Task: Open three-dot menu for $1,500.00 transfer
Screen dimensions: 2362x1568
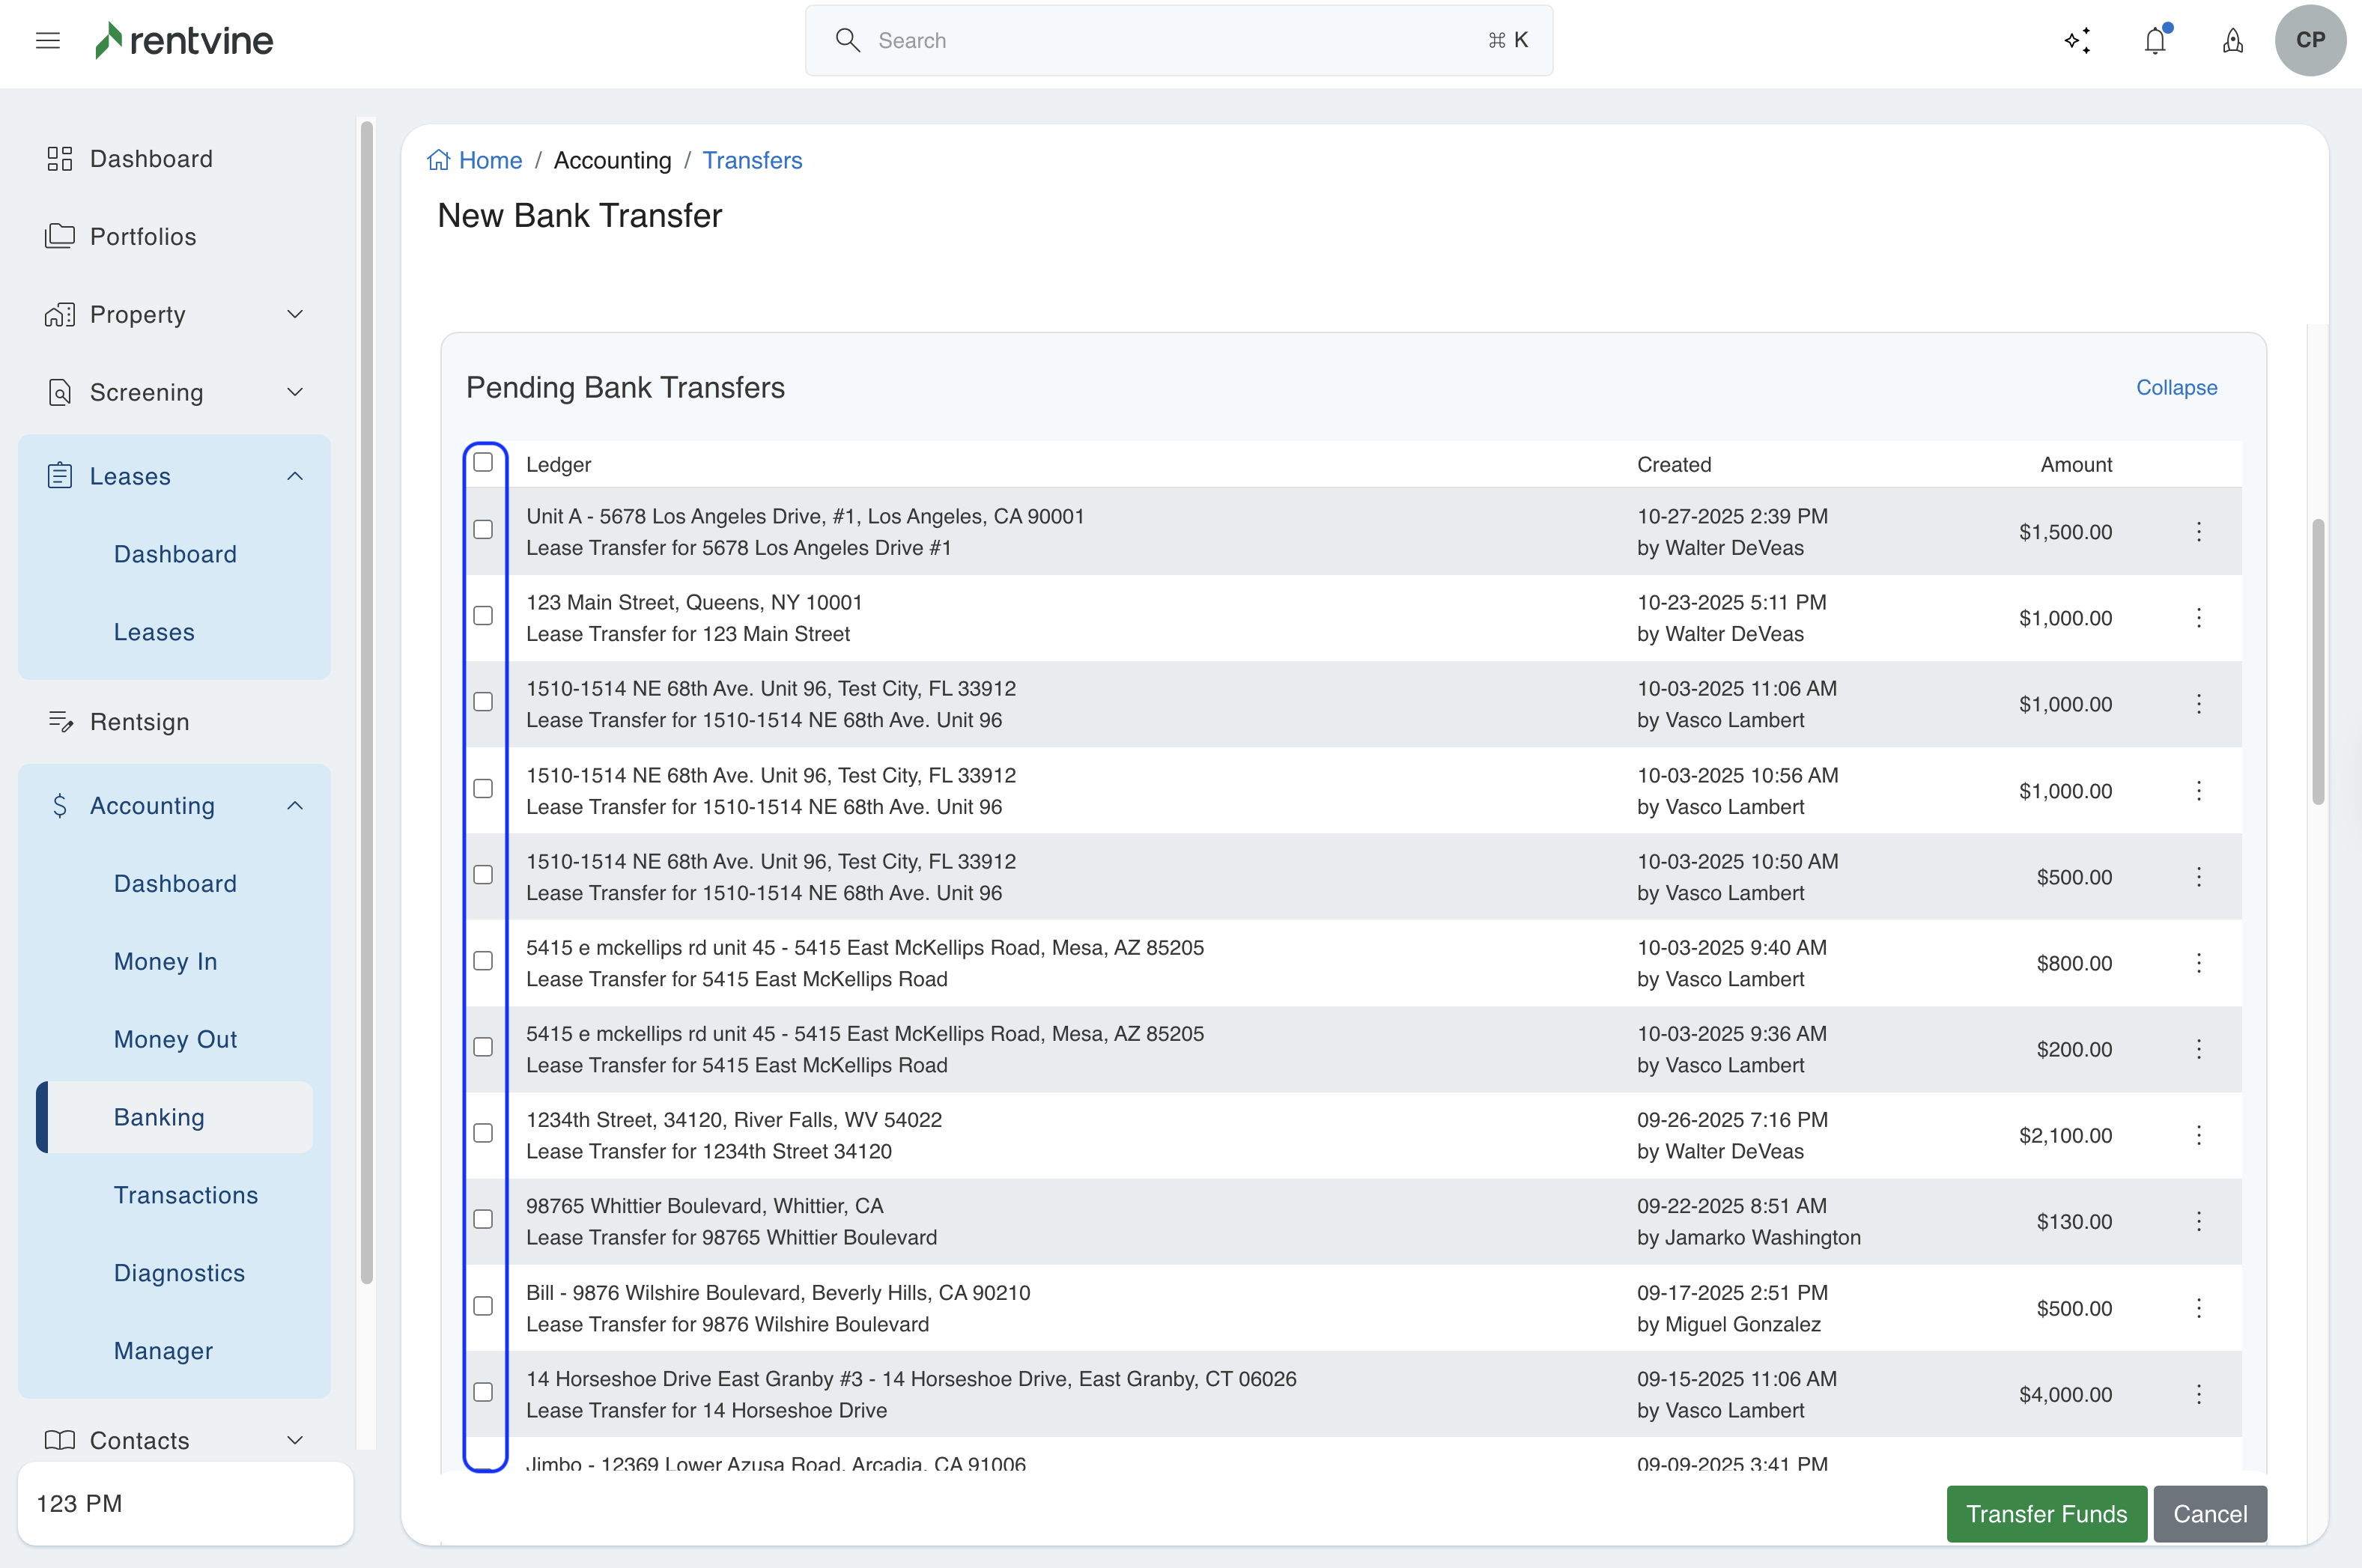Action: (x=2198, y=531)
